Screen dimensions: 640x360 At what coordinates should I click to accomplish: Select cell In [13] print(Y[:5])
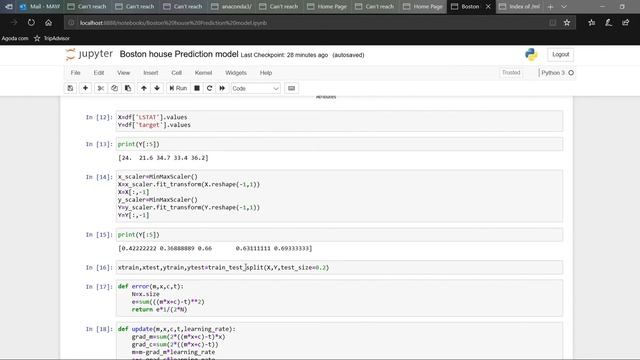click(339, 144)
